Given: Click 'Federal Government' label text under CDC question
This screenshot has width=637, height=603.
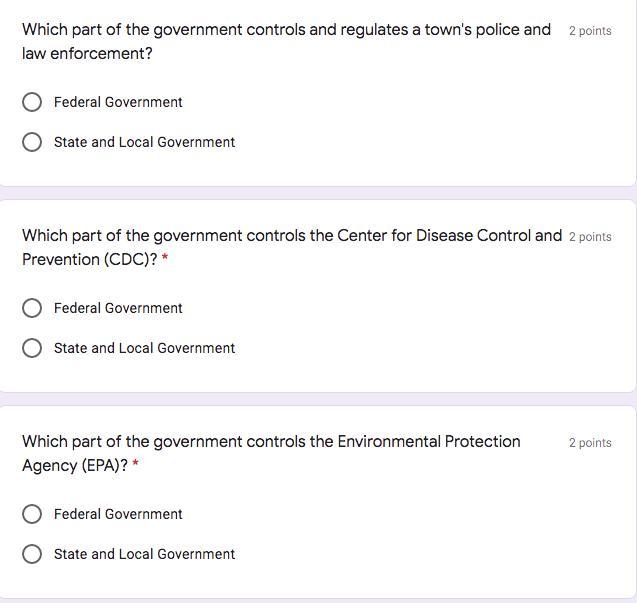Looking at the screenshot, I should click(118, 308).
